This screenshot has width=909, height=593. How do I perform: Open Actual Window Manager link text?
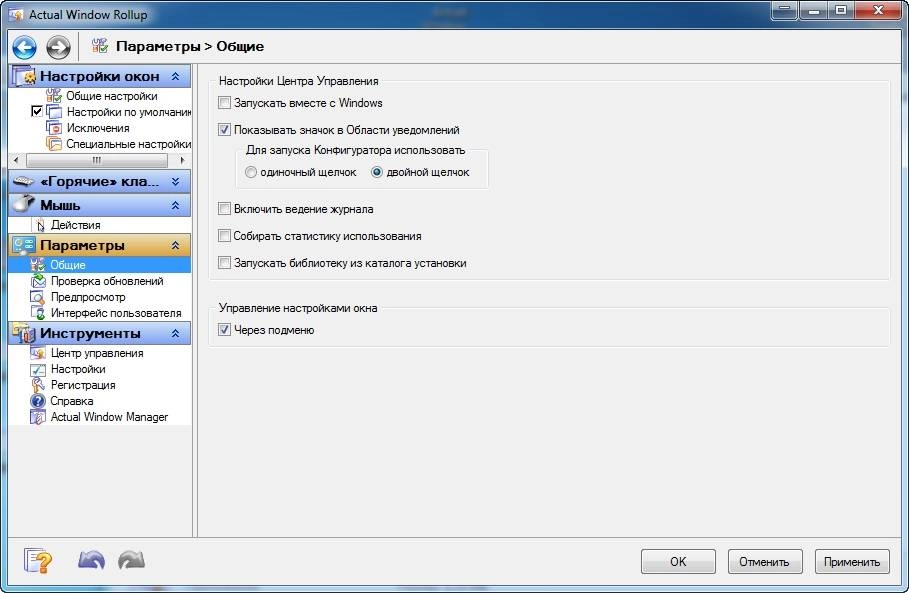tap(109, 417)
